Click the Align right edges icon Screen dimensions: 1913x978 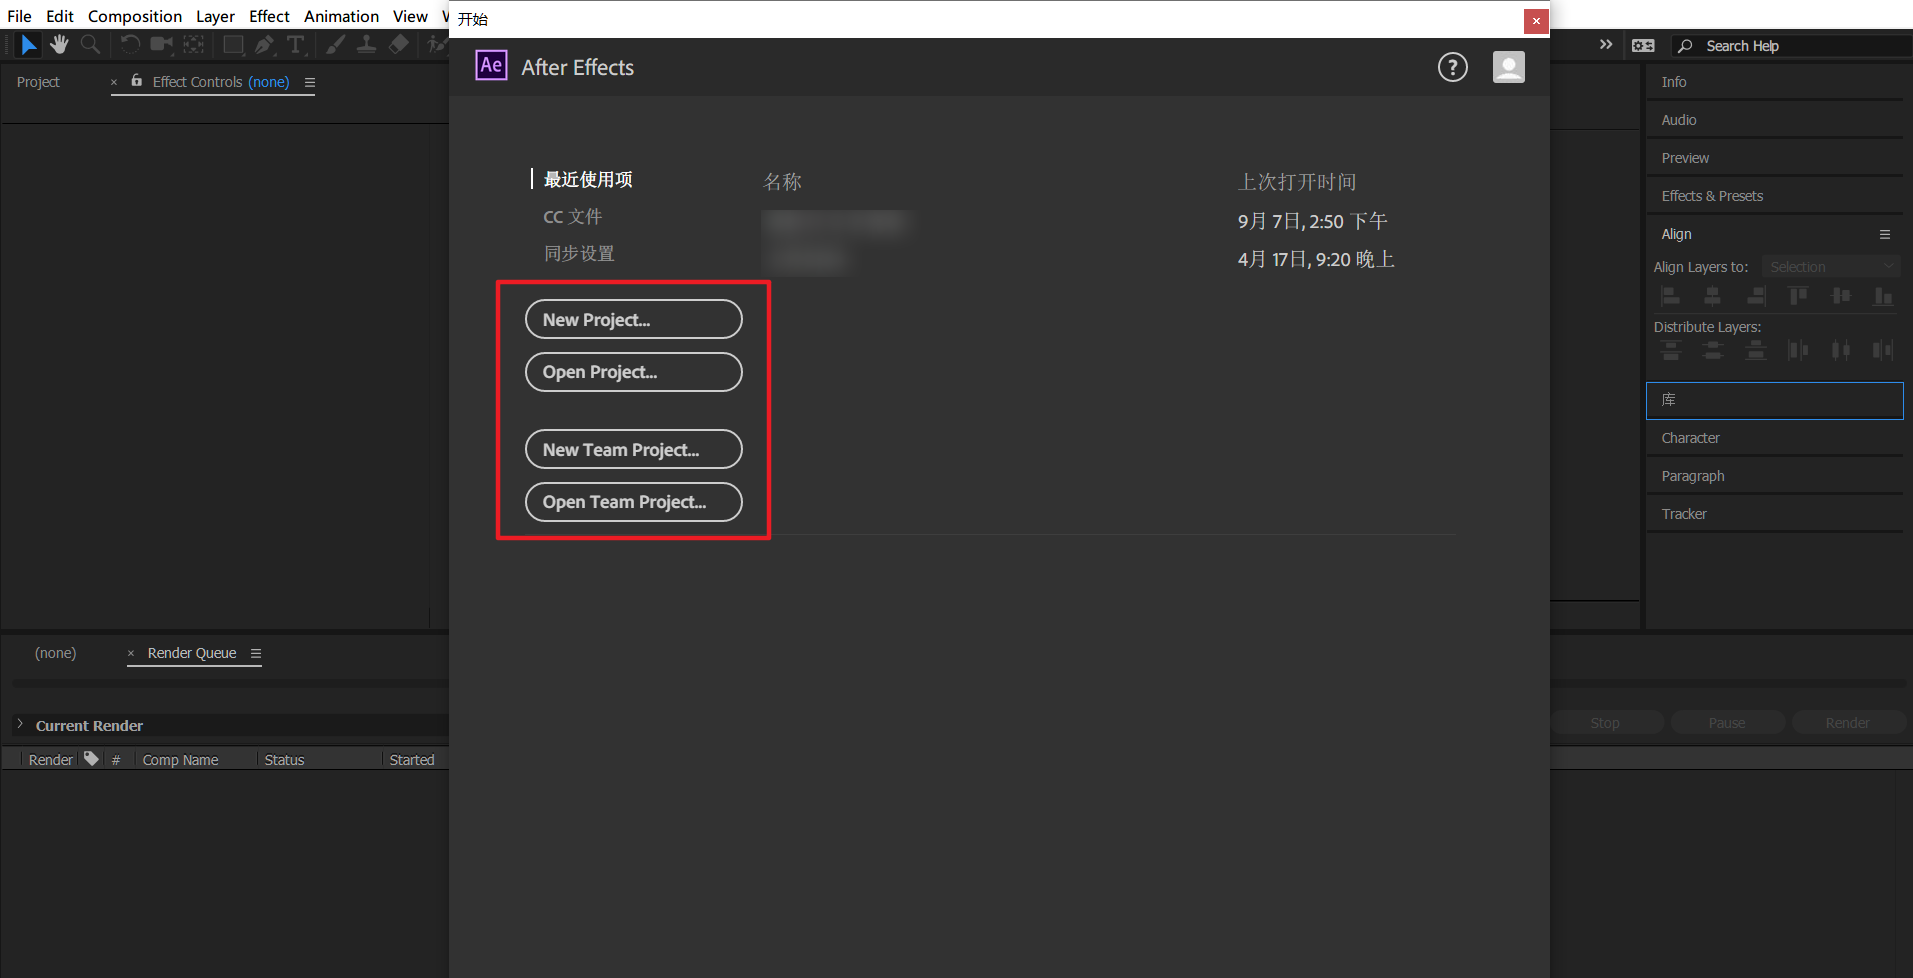(1756, 296)
